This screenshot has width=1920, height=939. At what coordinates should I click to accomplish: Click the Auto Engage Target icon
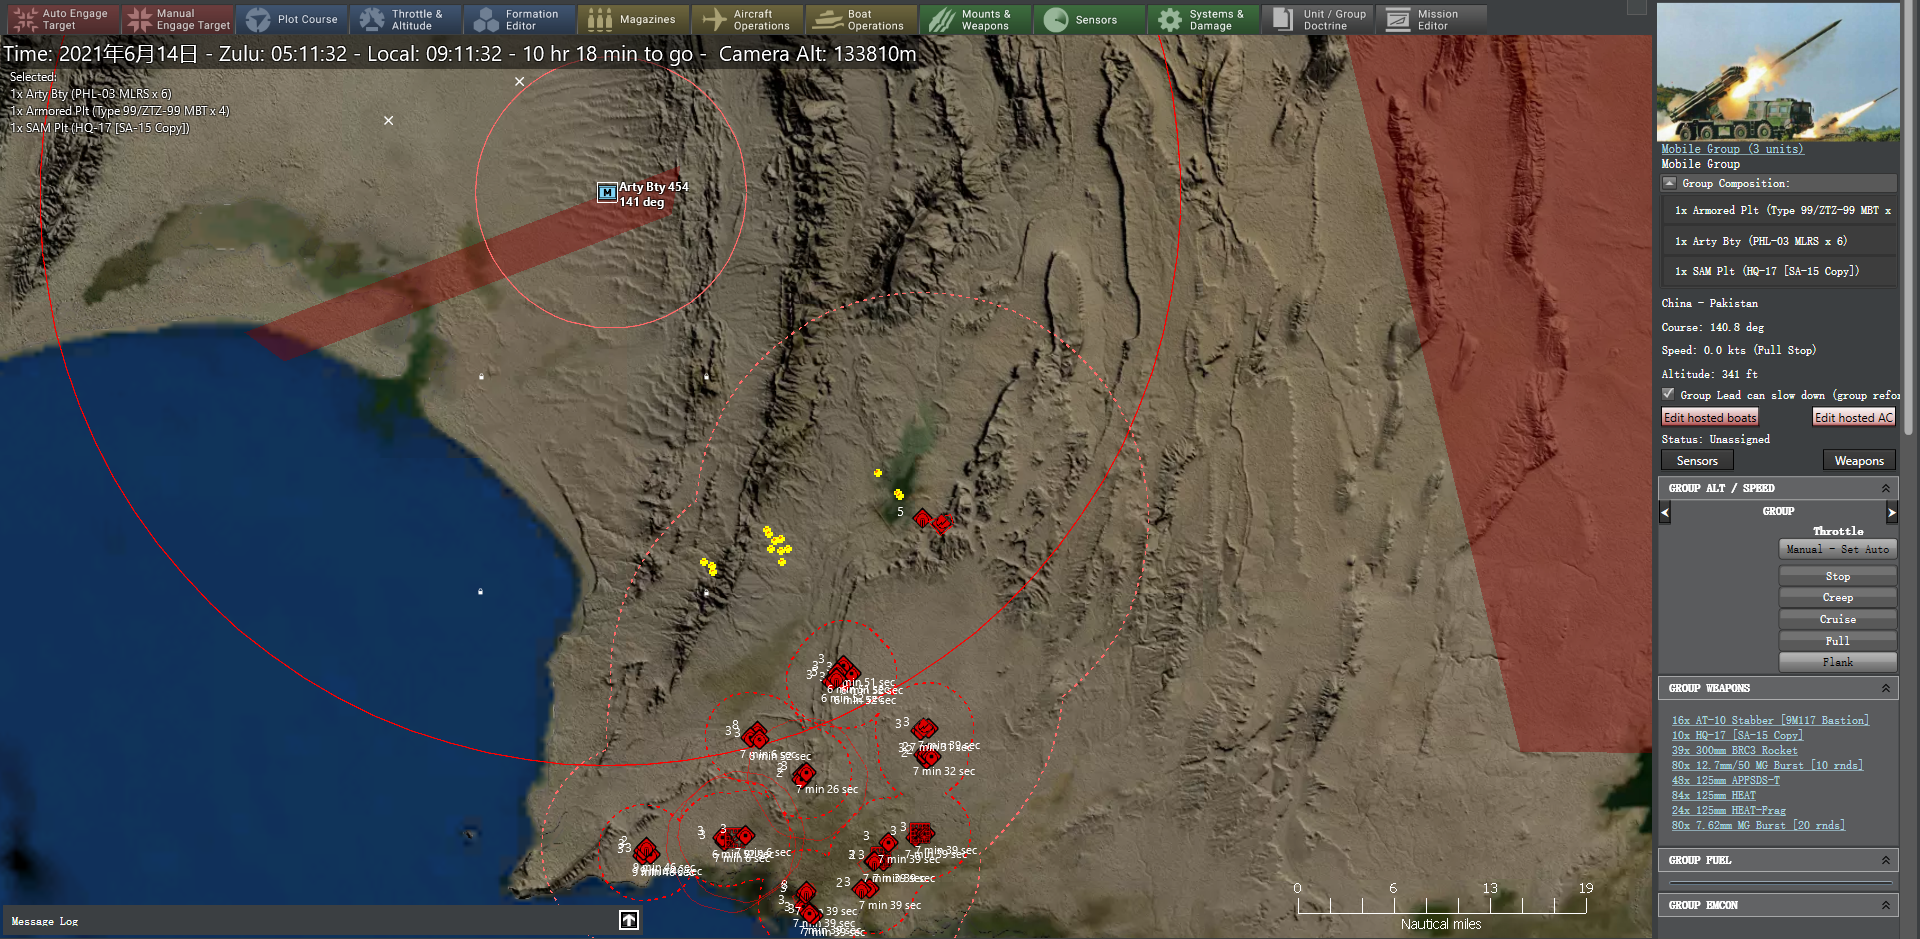(x=26, y=19)
